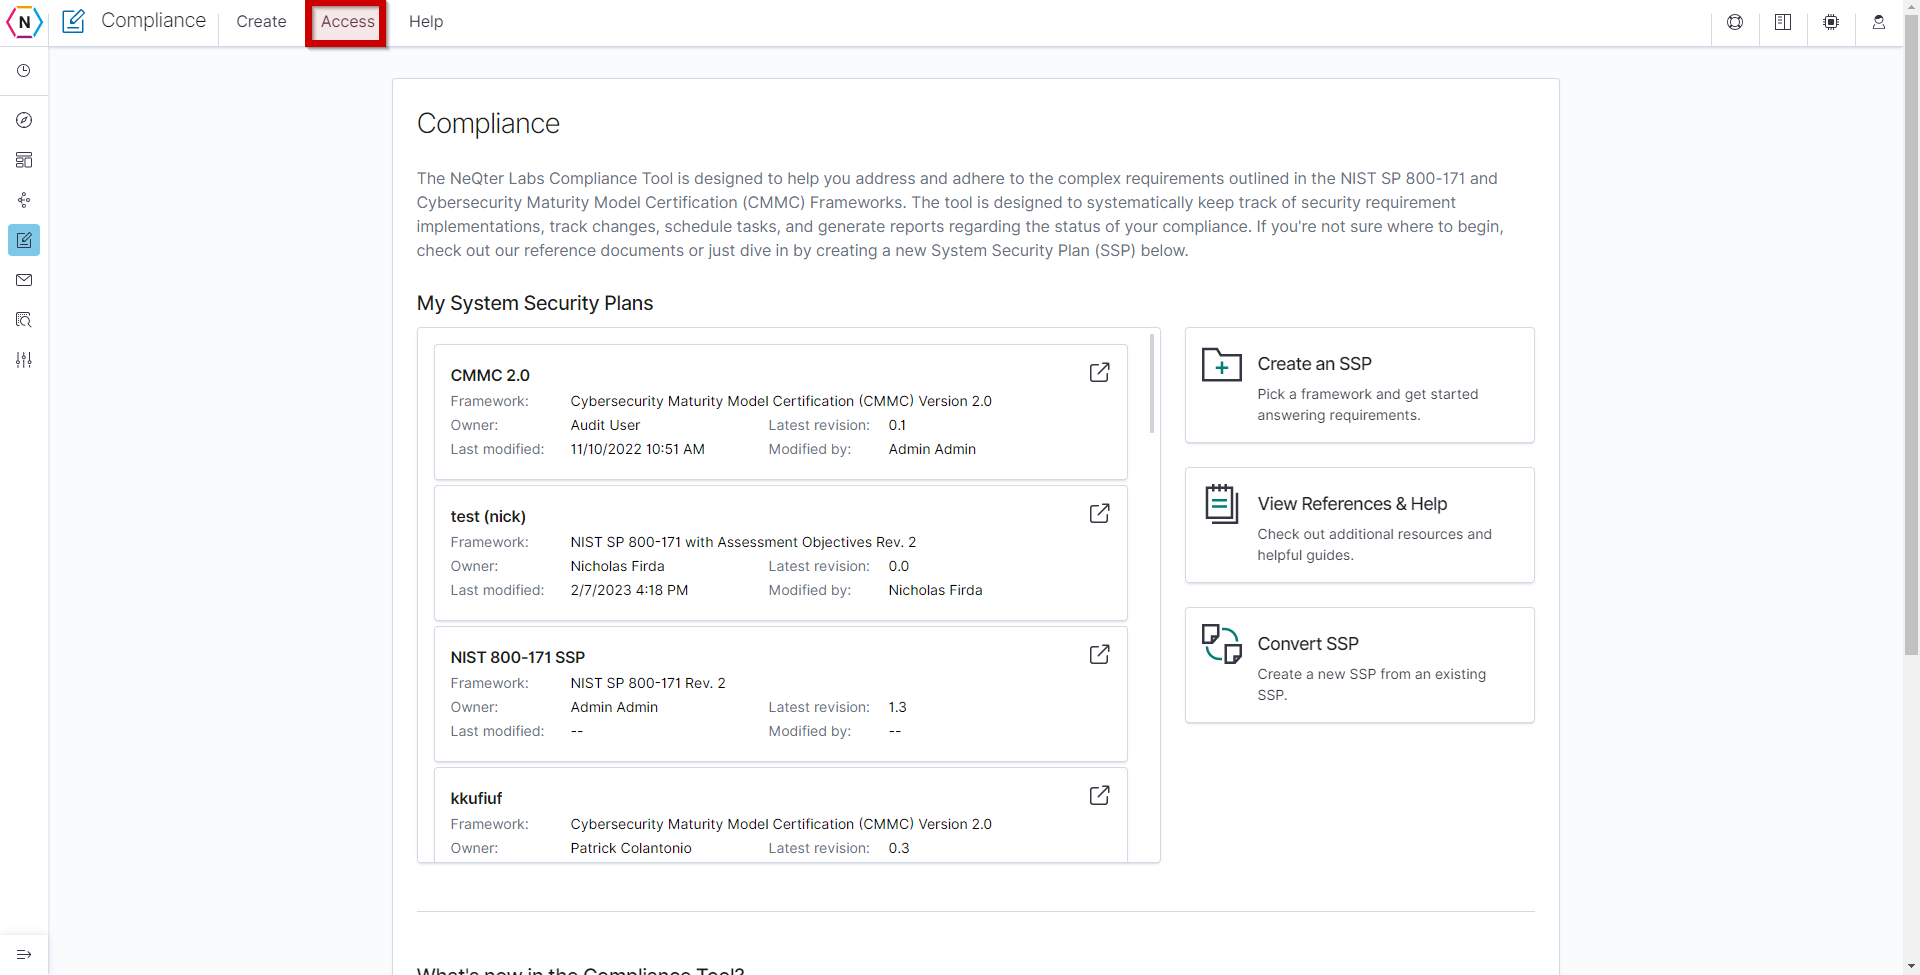Open the sliders settings sidebar icon
Image resolution: width=1920 pixels, height=975 pixels.
click(x=24, y=360)
